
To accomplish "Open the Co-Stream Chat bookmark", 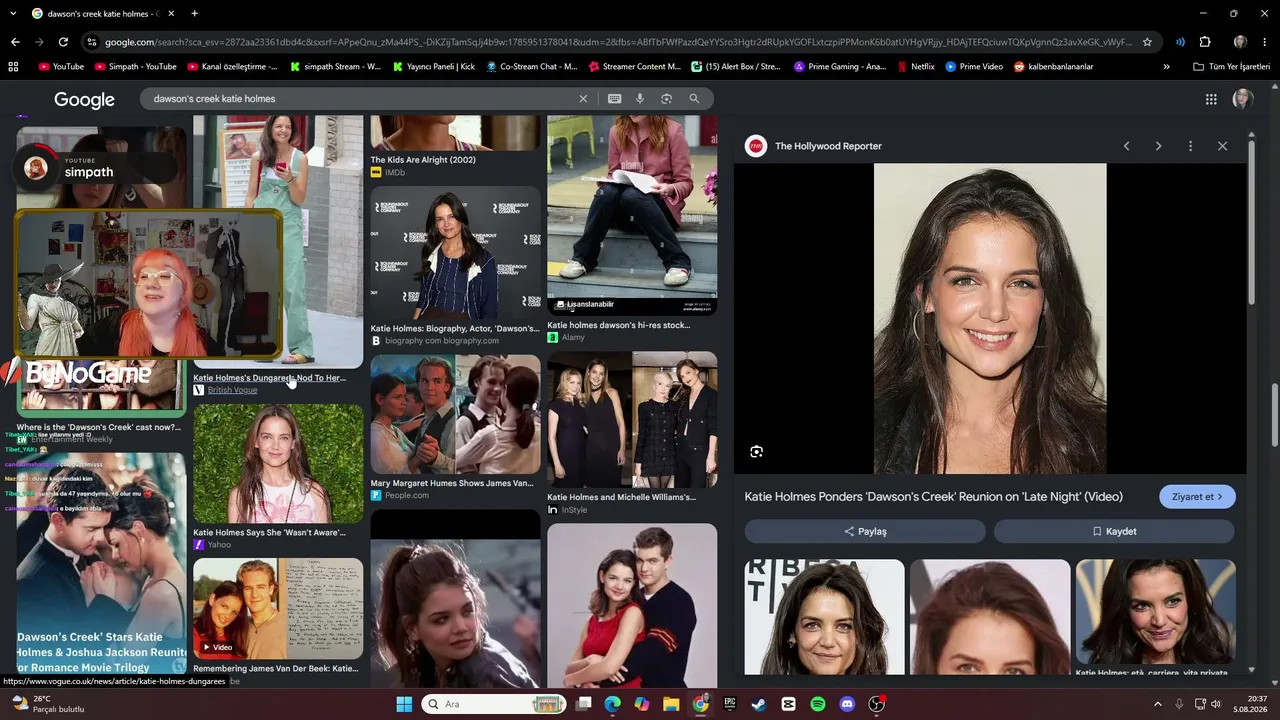I will [532, 67].
